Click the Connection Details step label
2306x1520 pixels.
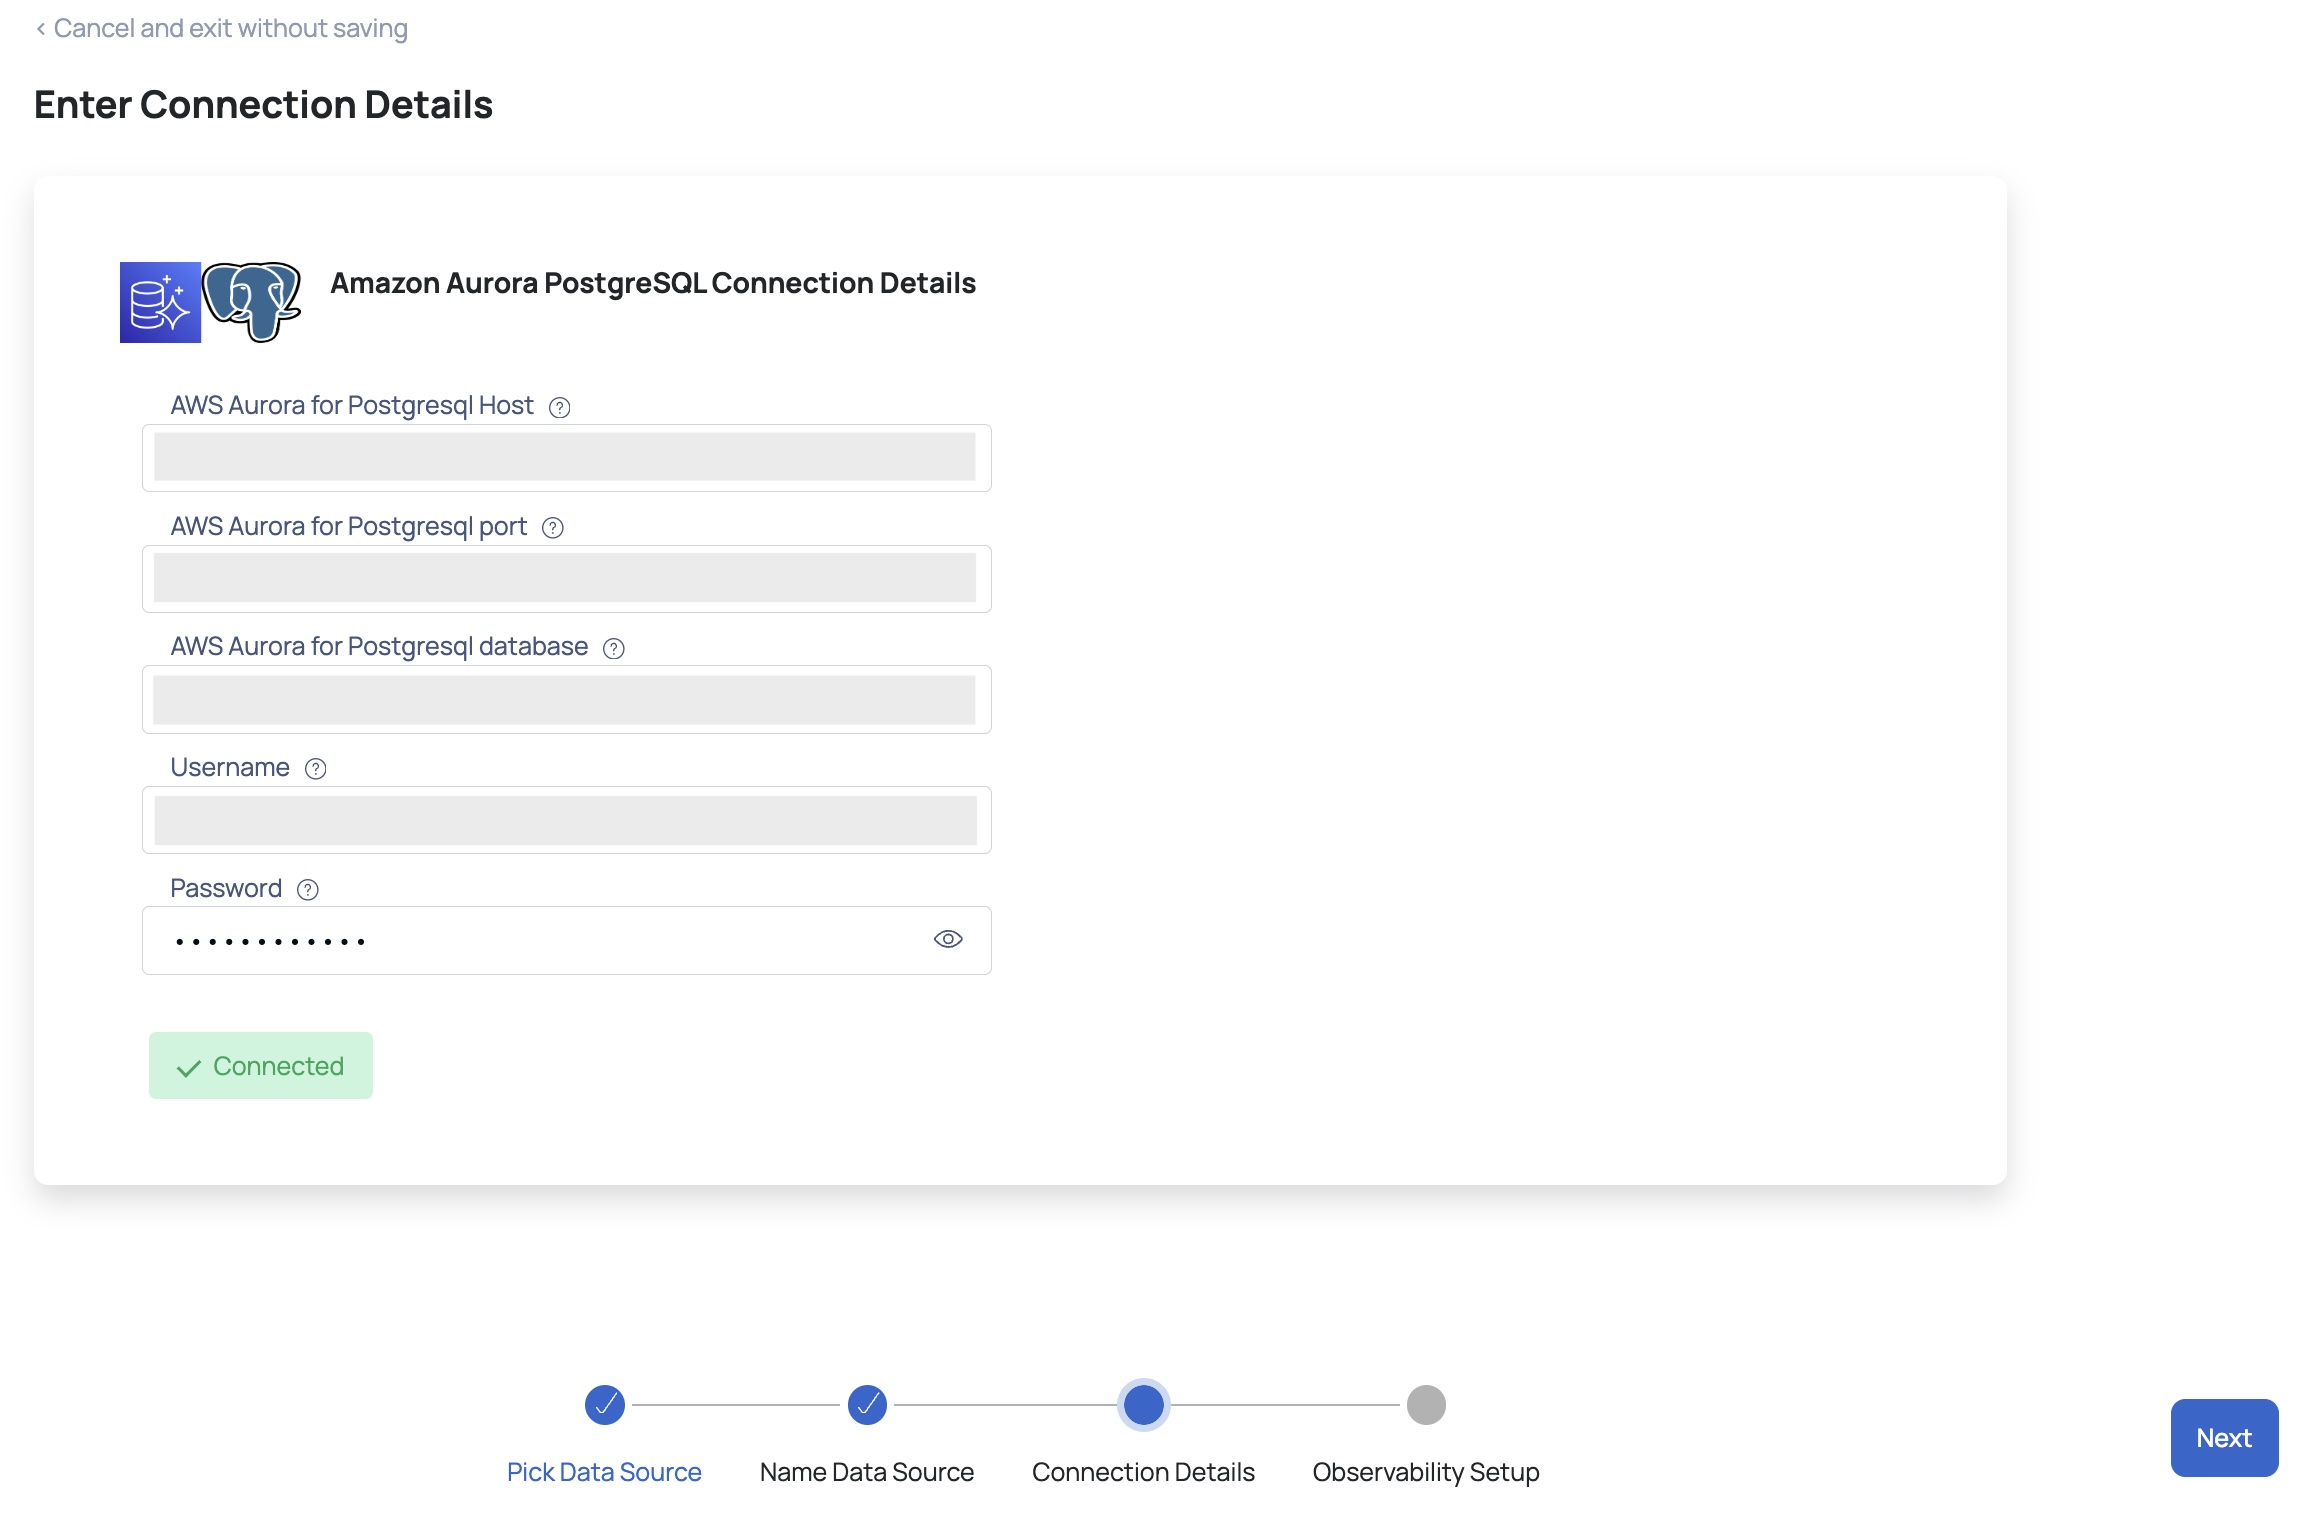click(1143, 1472)
